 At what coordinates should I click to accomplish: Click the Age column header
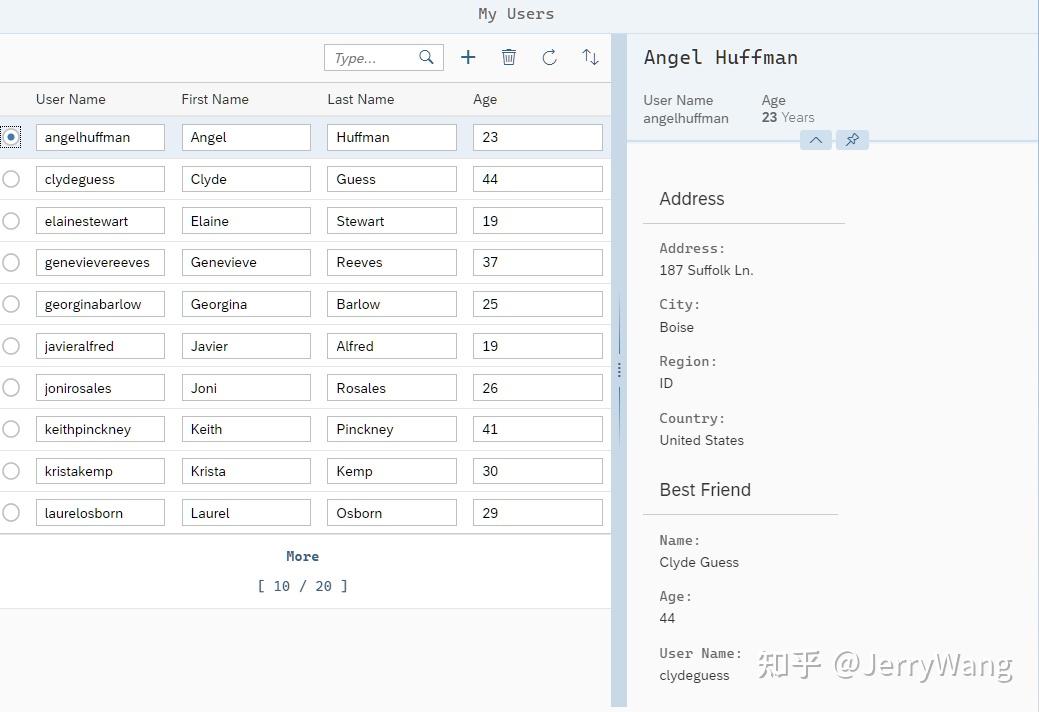485,99
